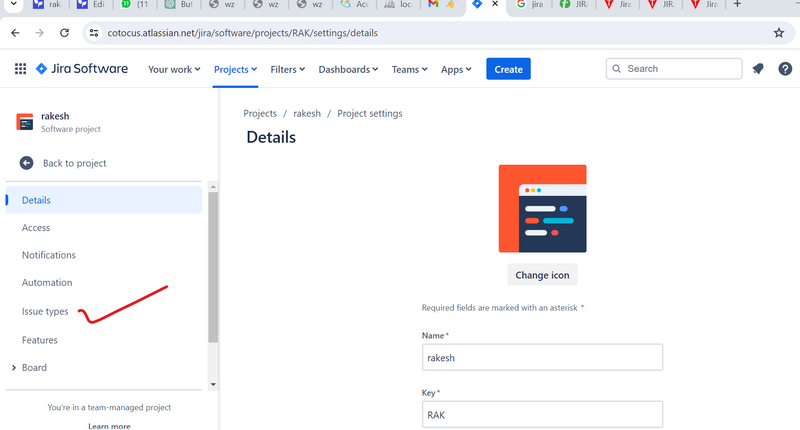
Task: Open the Your work dropdown
Action: click(x=175, y=69)
